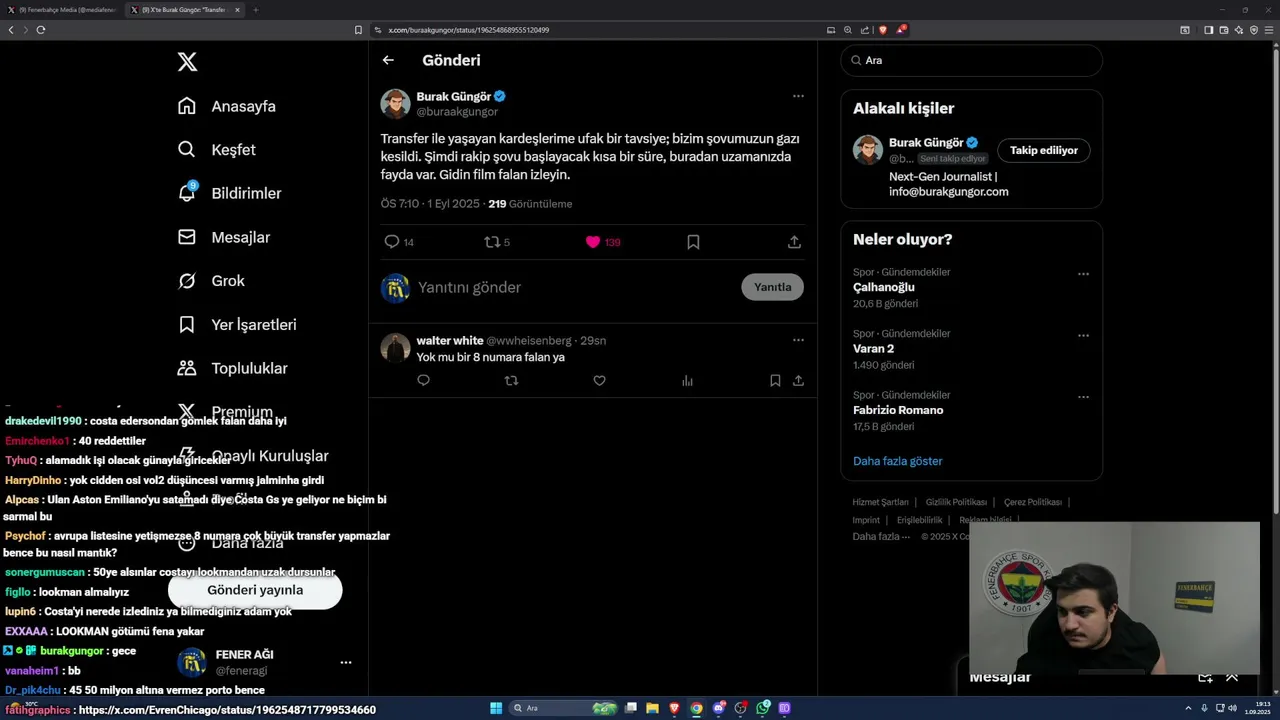Click 'Daha fazla göster' link
Screen dimensions: 1280x720
[898, 461]
